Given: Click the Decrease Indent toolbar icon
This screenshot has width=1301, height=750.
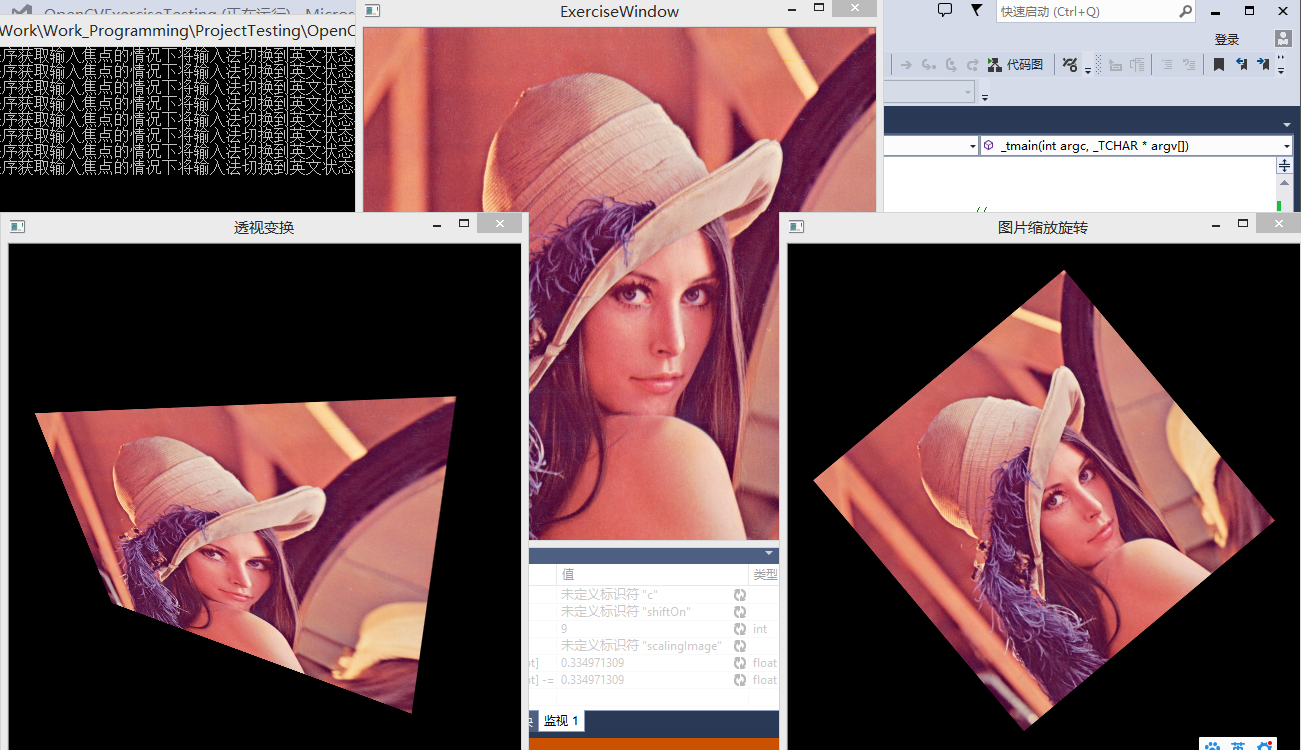Looking at the screenshot, I should (x=1115, y=65).
